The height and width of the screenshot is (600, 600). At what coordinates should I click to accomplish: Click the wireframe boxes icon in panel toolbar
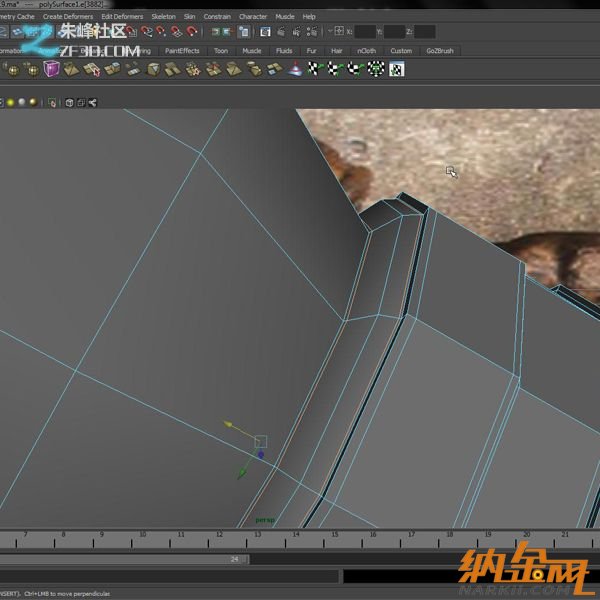(81, 102)
